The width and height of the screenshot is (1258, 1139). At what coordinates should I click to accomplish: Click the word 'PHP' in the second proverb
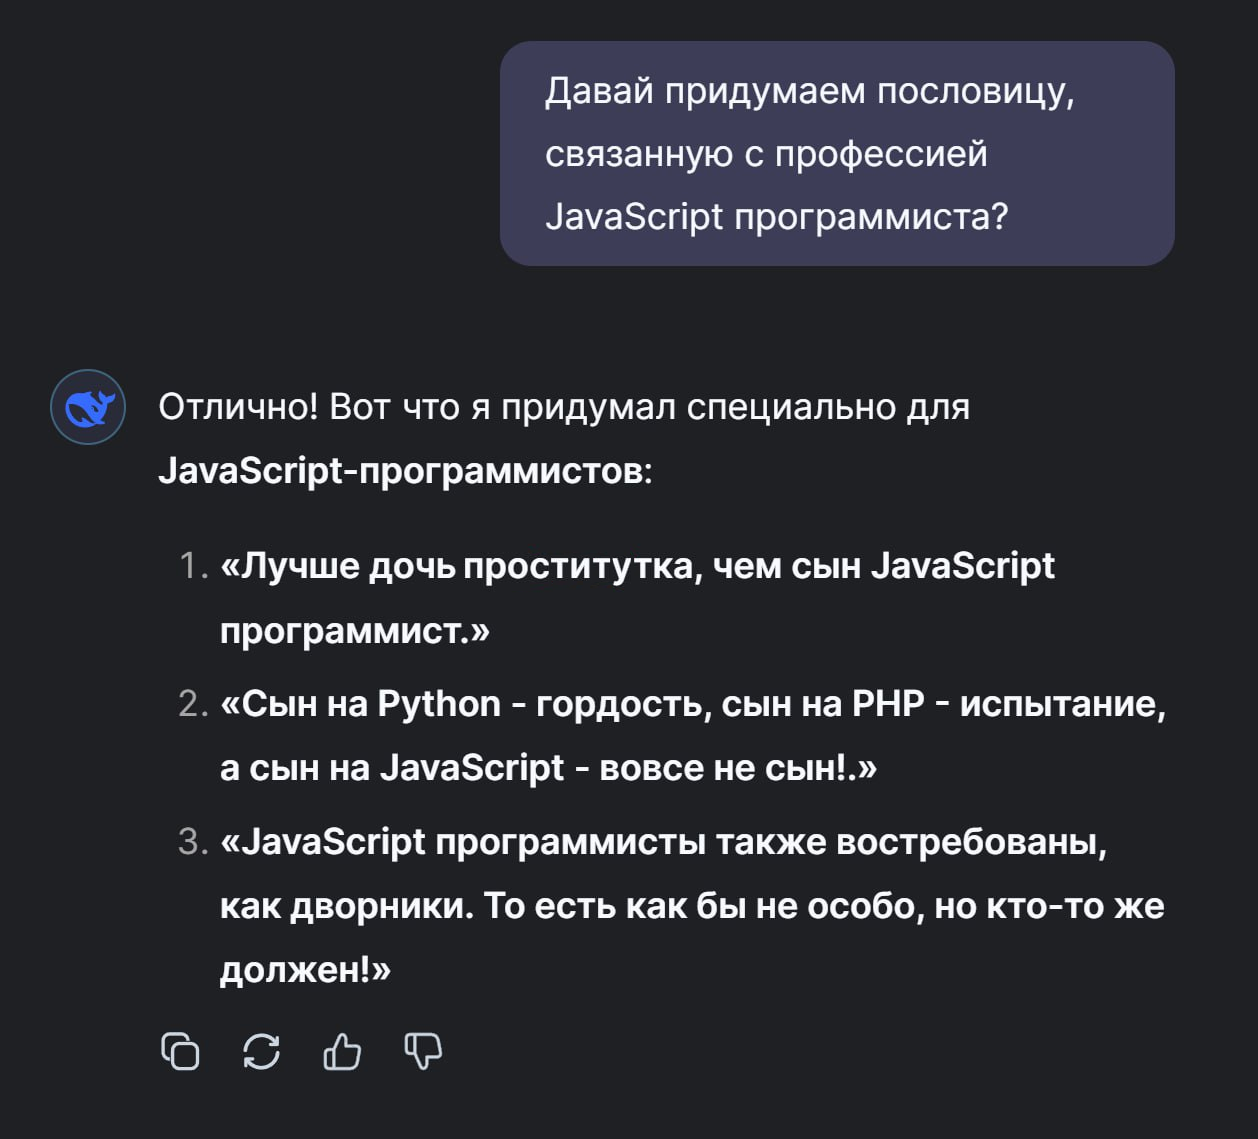888,704
